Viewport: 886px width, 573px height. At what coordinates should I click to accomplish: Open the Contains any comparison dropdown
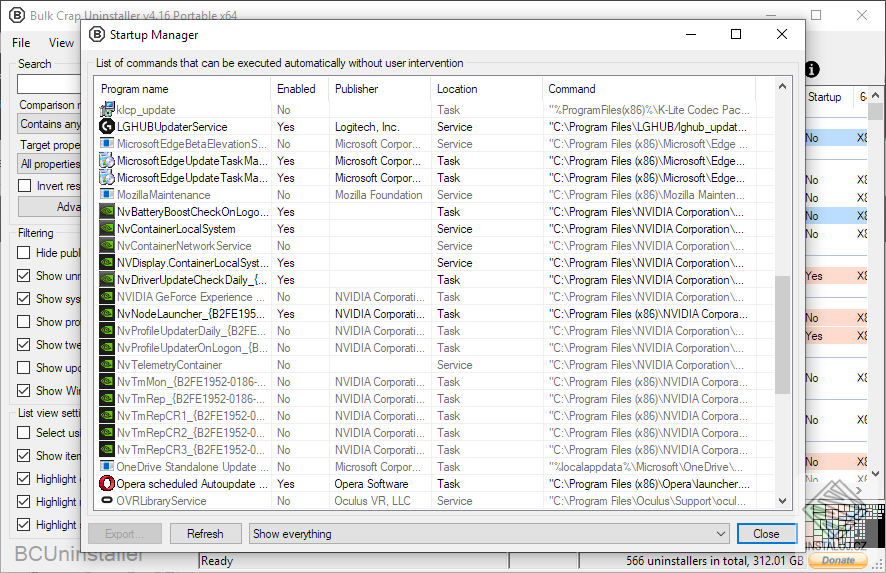[49, 124]
